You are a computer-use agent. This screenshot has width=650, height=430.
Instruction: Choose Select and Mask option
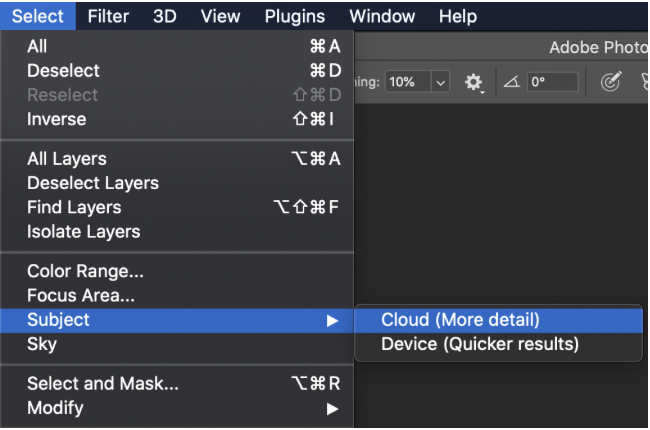(x=103, y=383)
